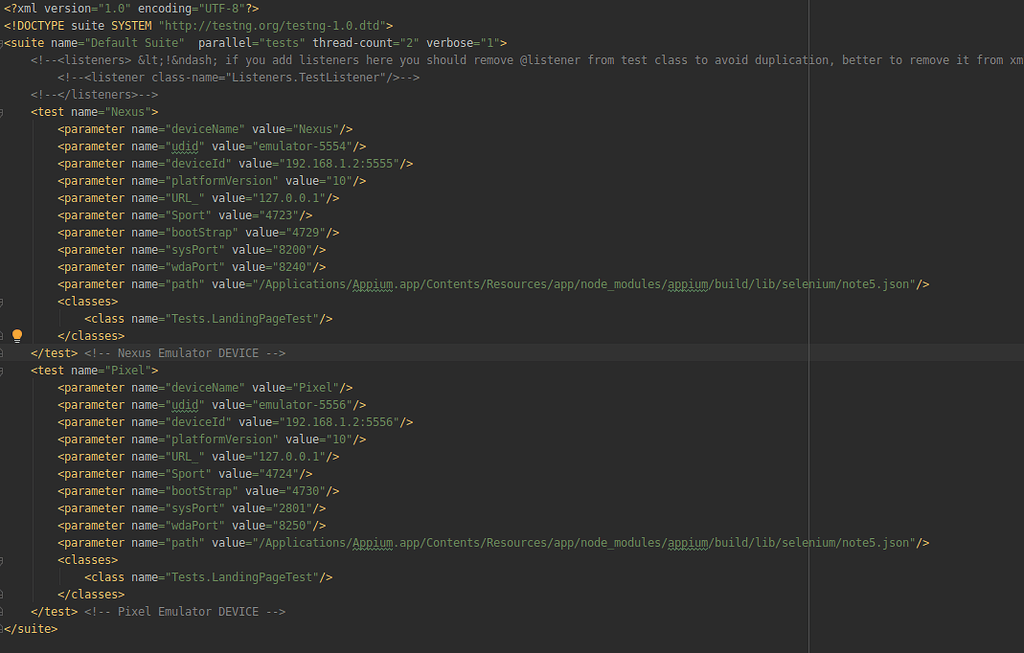Collapse the suite element fold marker
1024x653 pixels.
coord(3,43)
